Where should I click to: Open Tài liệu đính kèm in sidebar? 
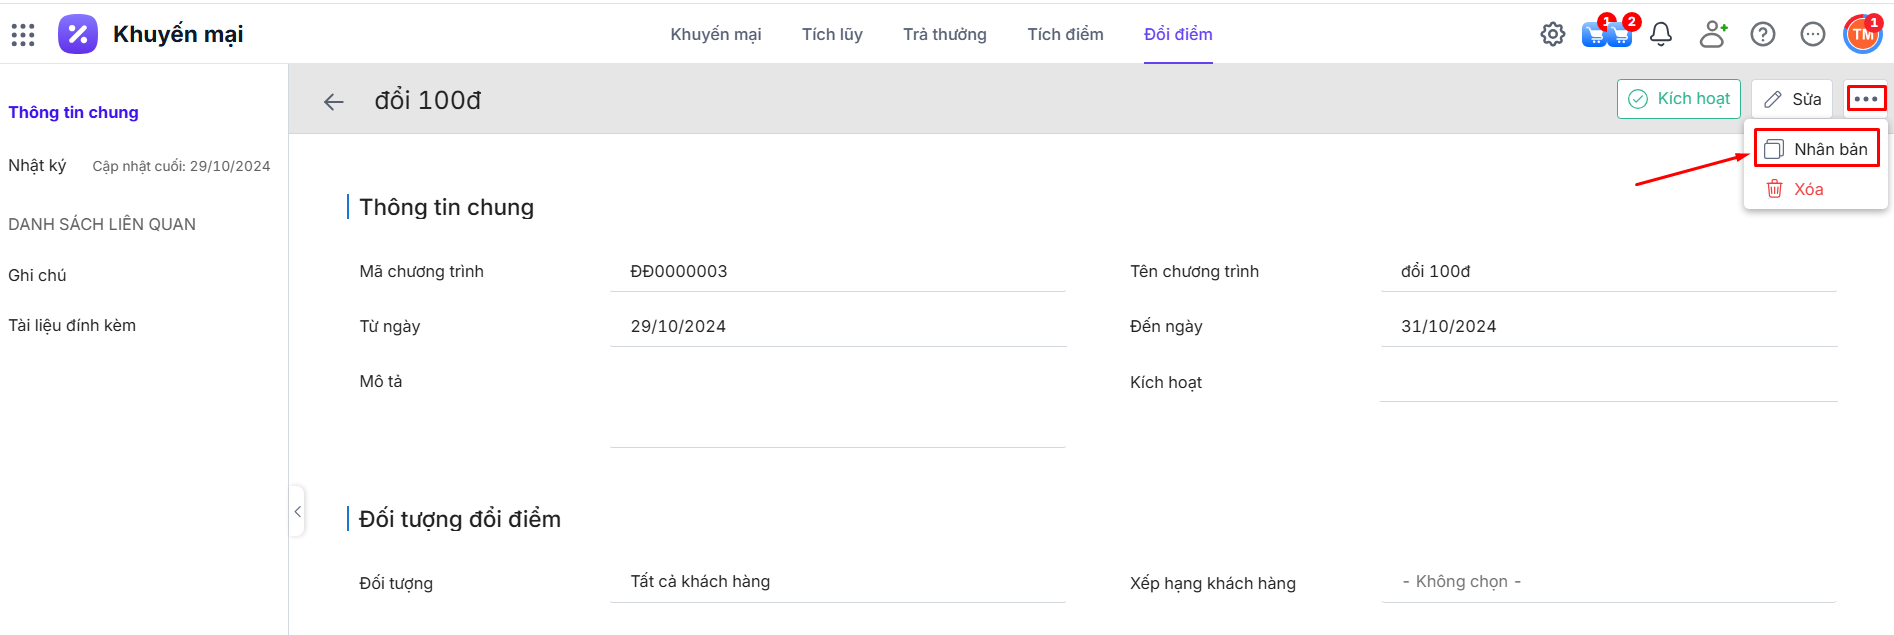point(72,325)
